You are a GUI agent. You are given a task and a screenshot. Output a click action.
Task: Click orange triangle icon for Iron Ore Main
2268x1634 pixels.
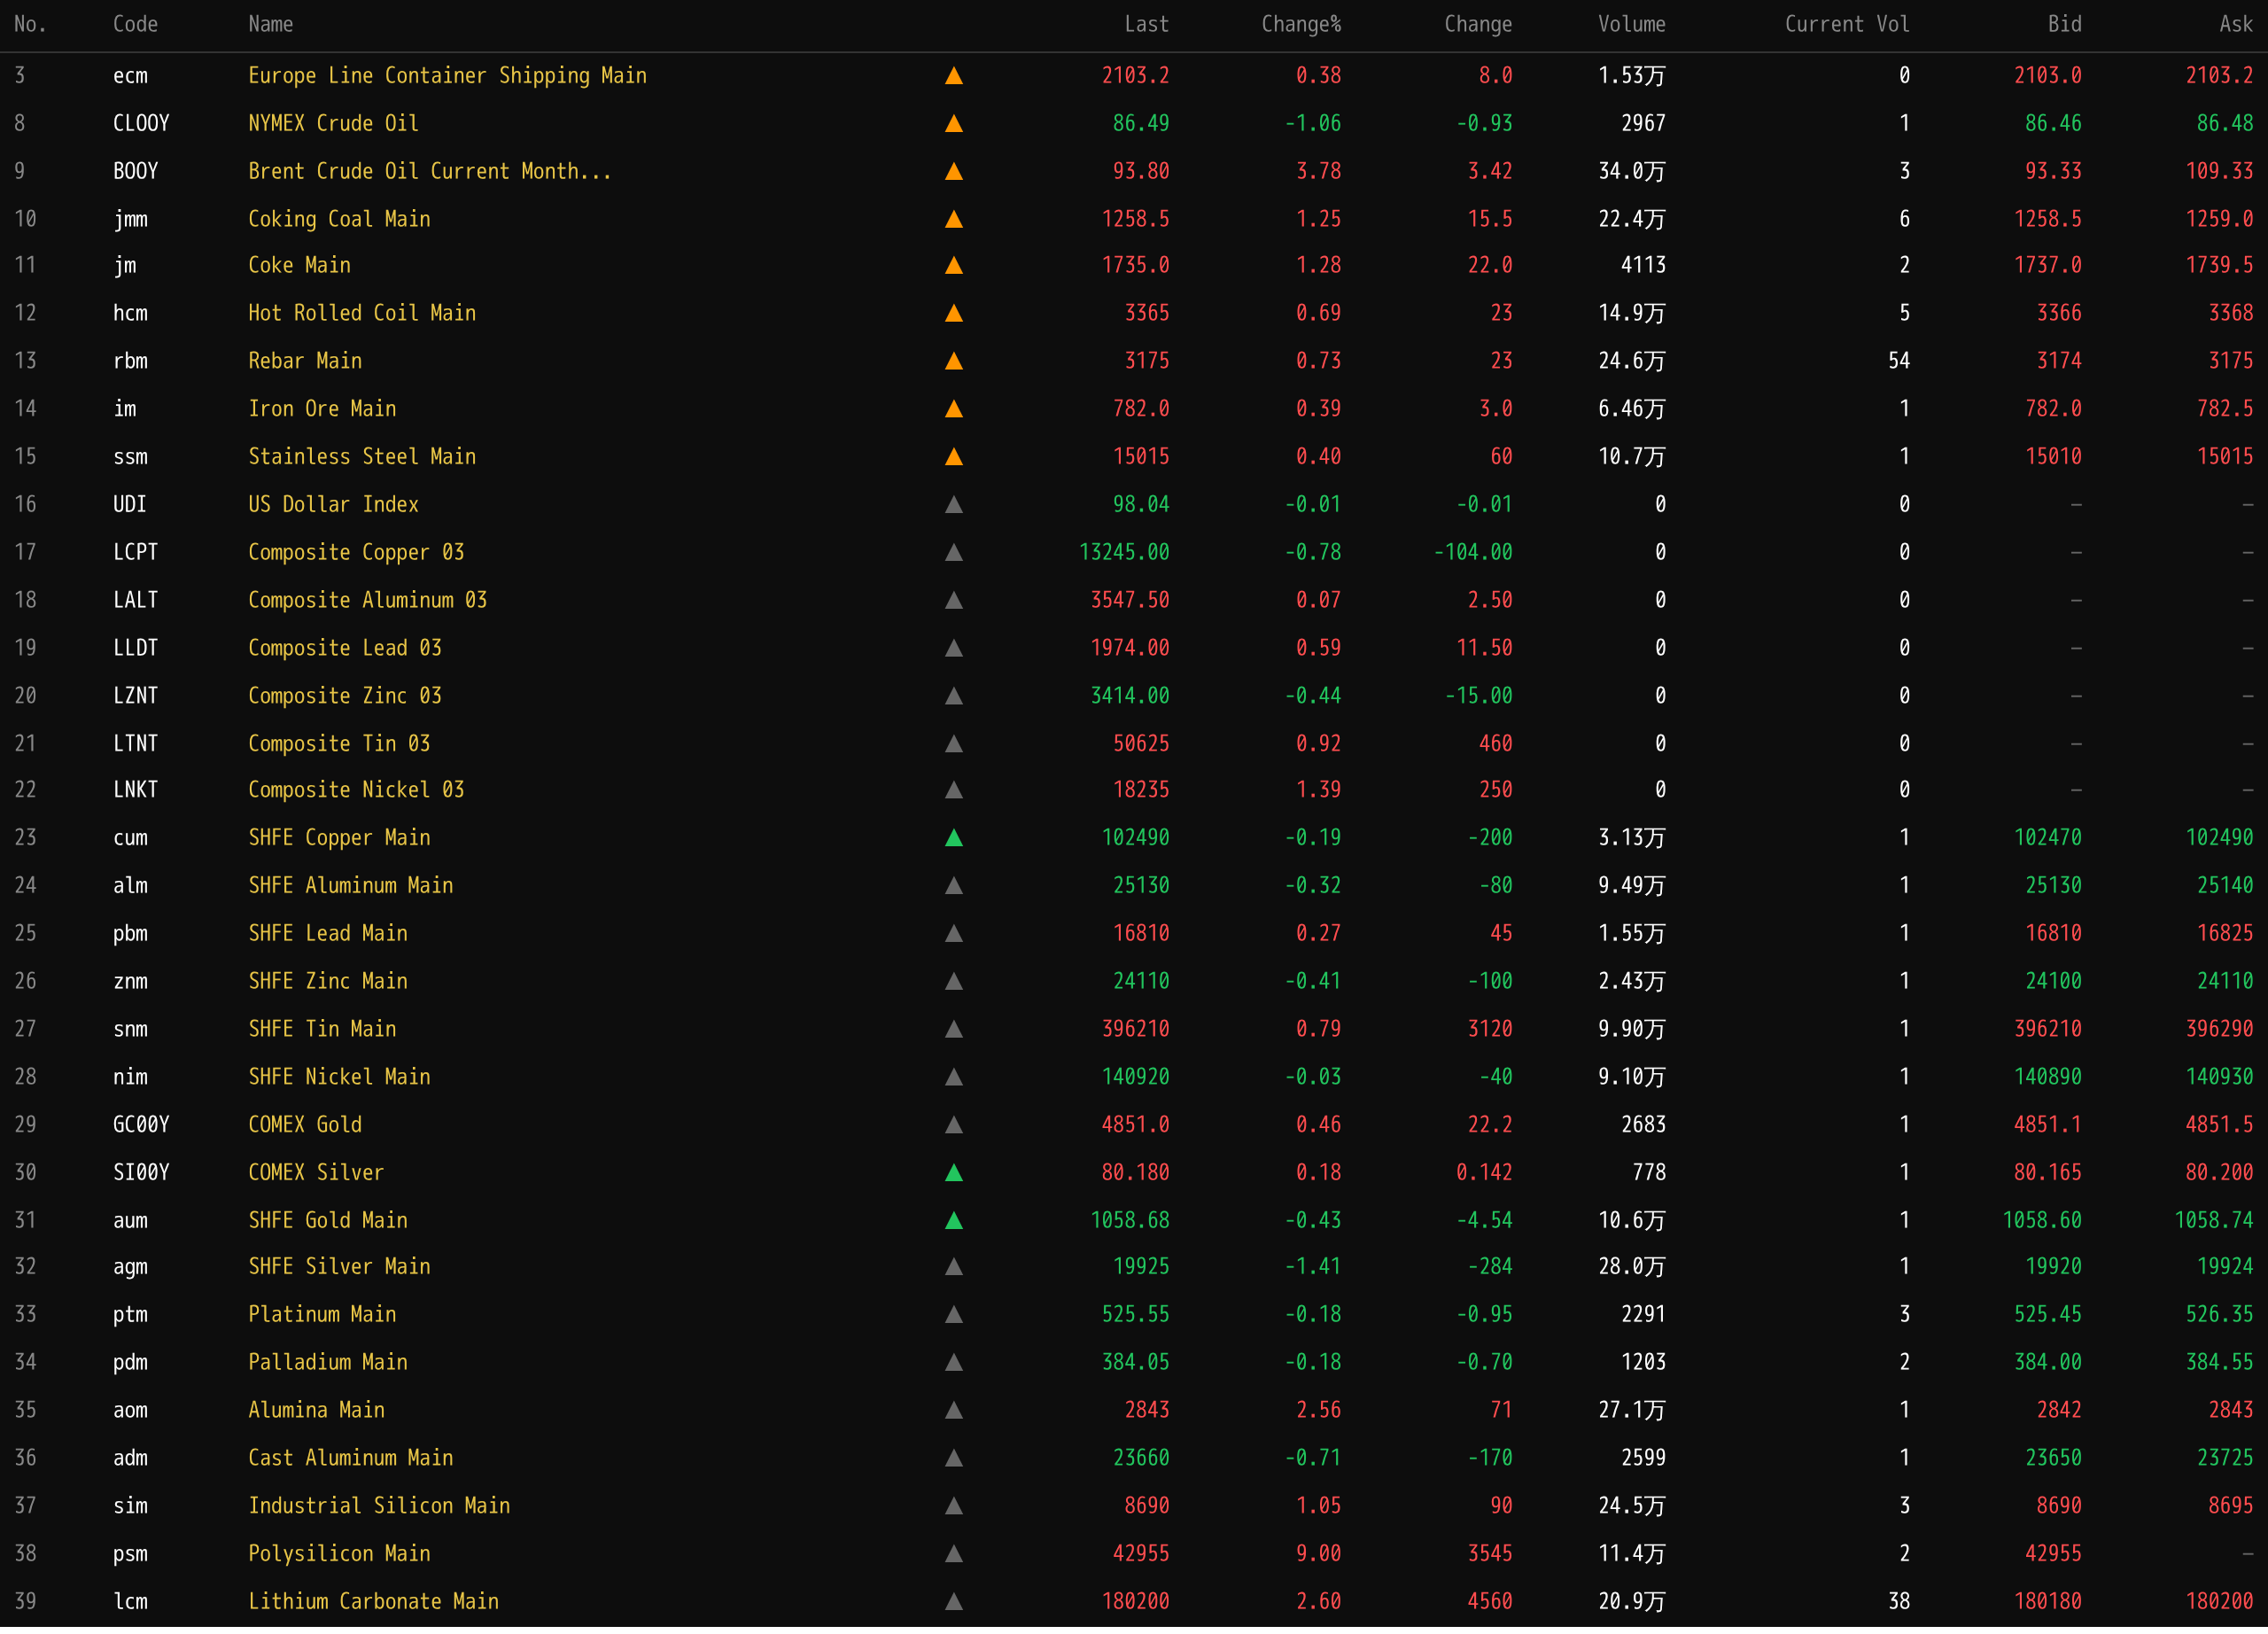click(x=954, y=409)
